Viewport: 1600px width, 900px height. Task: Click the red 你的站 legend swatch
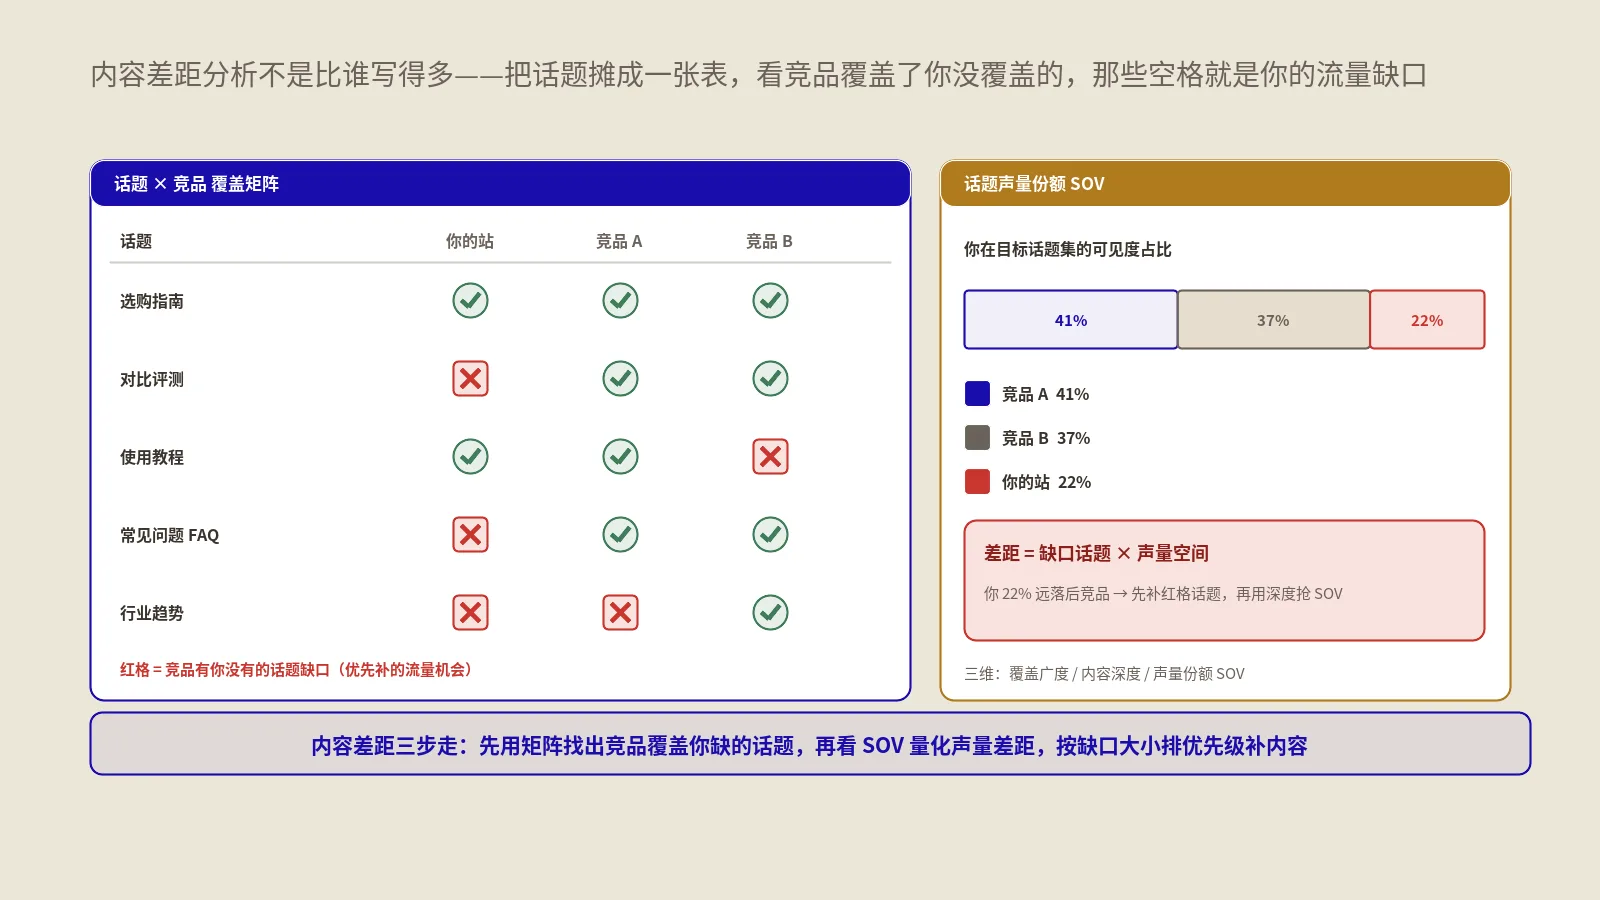pyautogui.click(x=977, y=481)
